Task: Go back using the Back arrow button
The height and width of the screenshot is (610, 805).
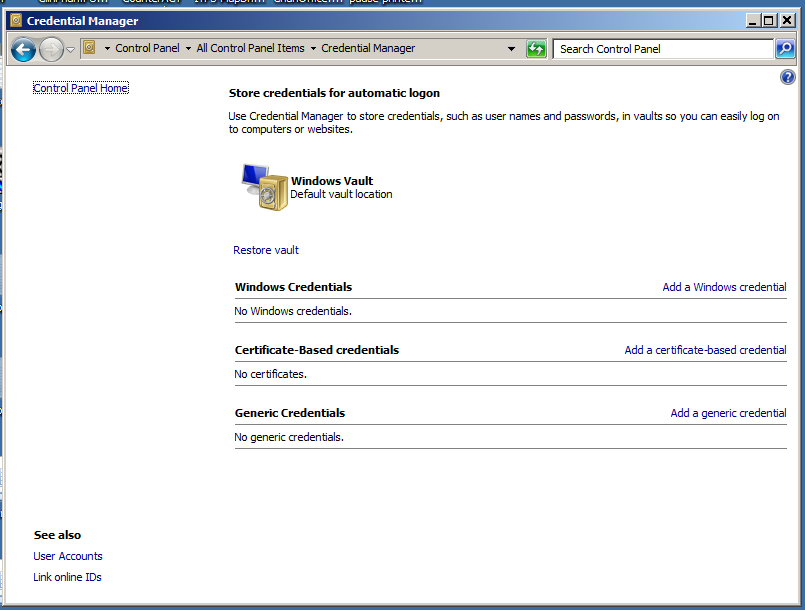Action: click(x=23, y=50)
